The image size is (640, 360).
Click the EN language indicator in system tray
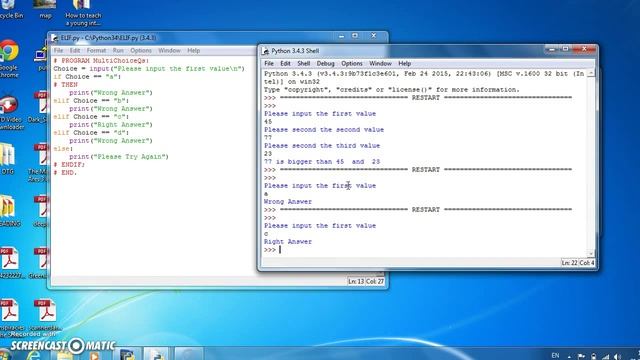pyautogui.click(x=556, y=356)
